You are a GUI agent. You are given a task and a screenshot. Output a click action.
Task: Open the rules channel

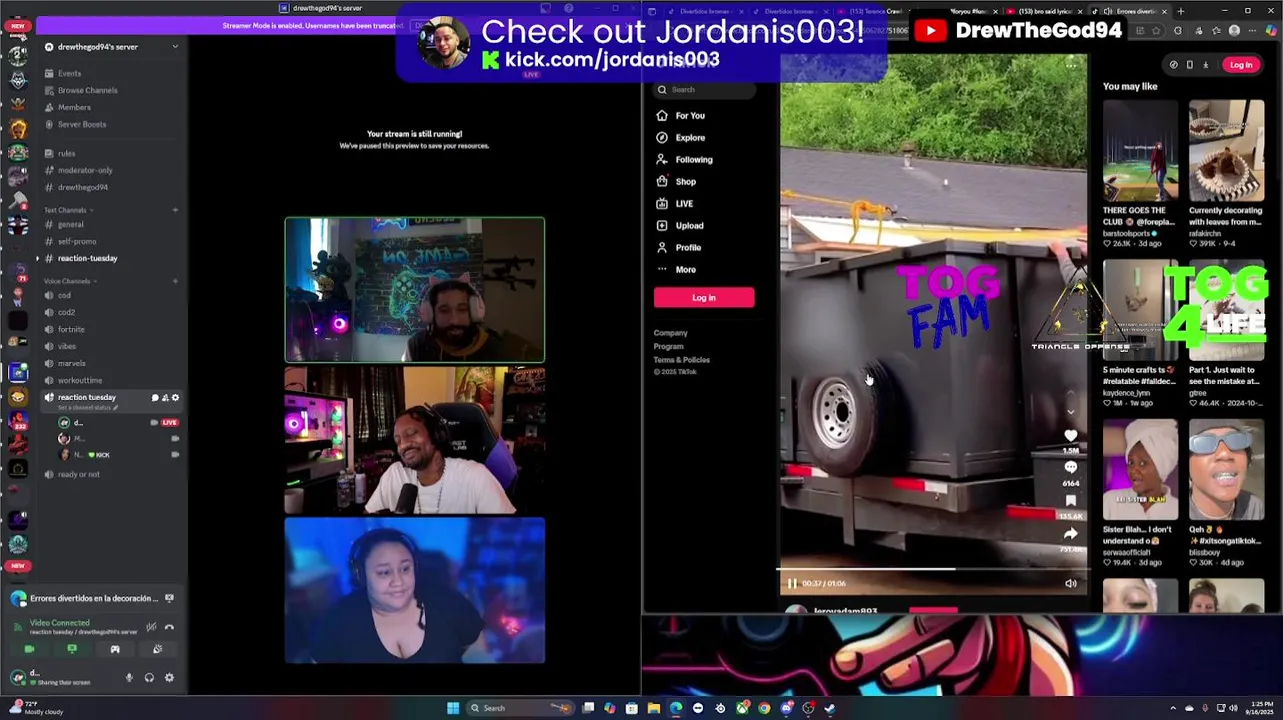66,153
